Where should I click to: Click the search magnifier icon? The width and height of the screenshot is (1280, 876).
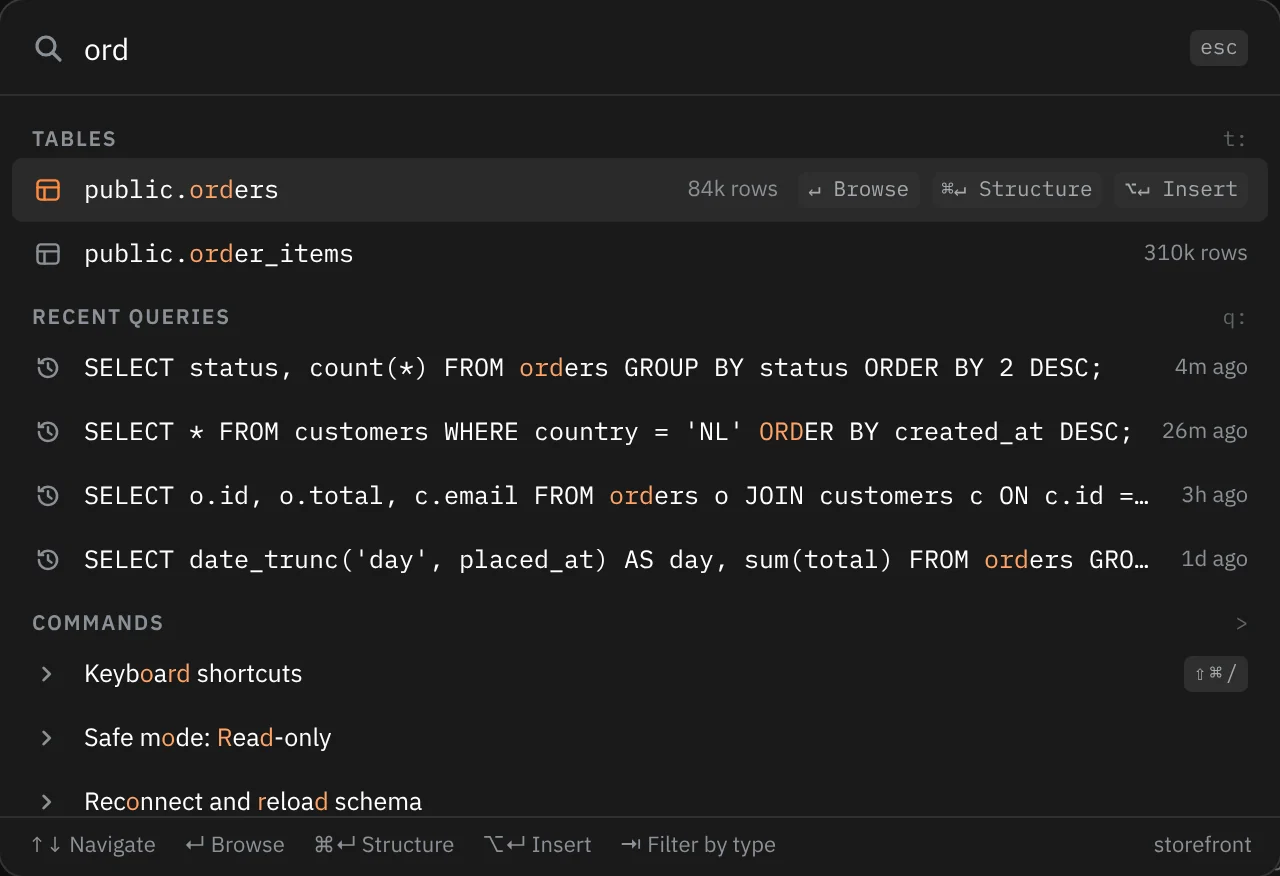tap(48, 48)
